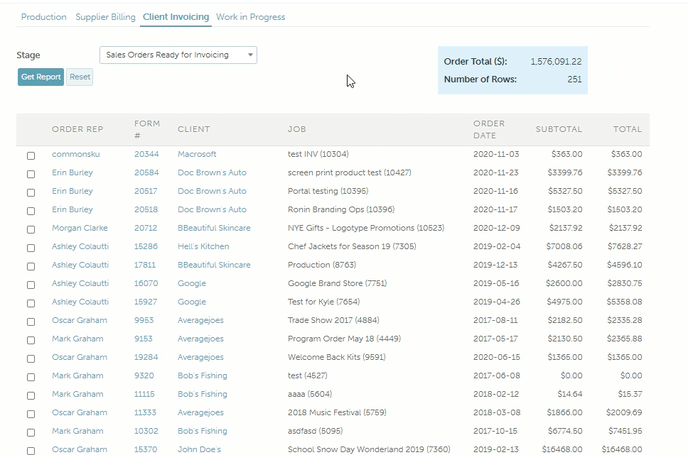Select checkbox for Morgan Clarke's order
The width and height of the screenshot is (688, 455).
pos(31,229)
